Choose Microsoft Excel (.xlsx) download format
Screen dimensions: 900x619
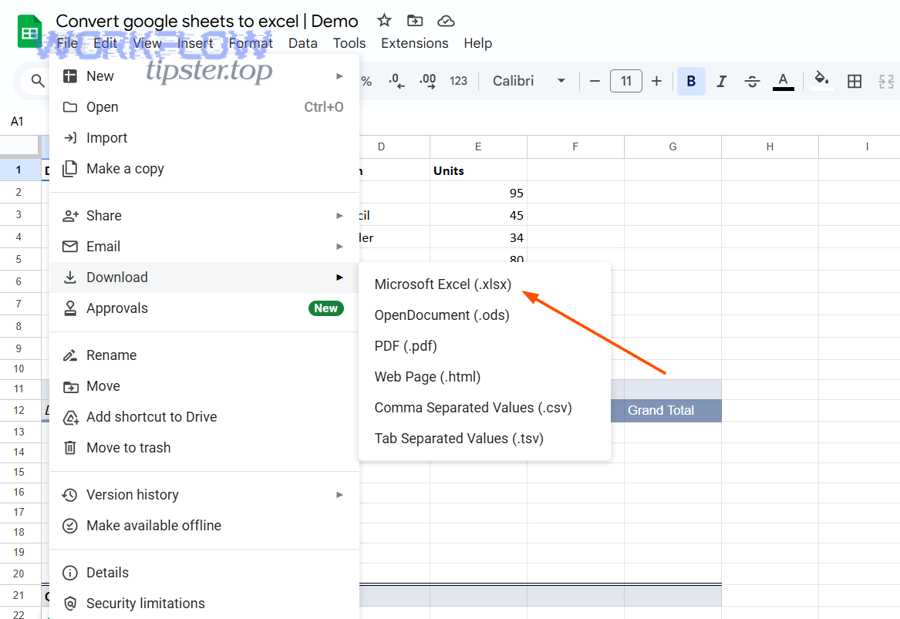pyautogui.click(x=442, y=284)
